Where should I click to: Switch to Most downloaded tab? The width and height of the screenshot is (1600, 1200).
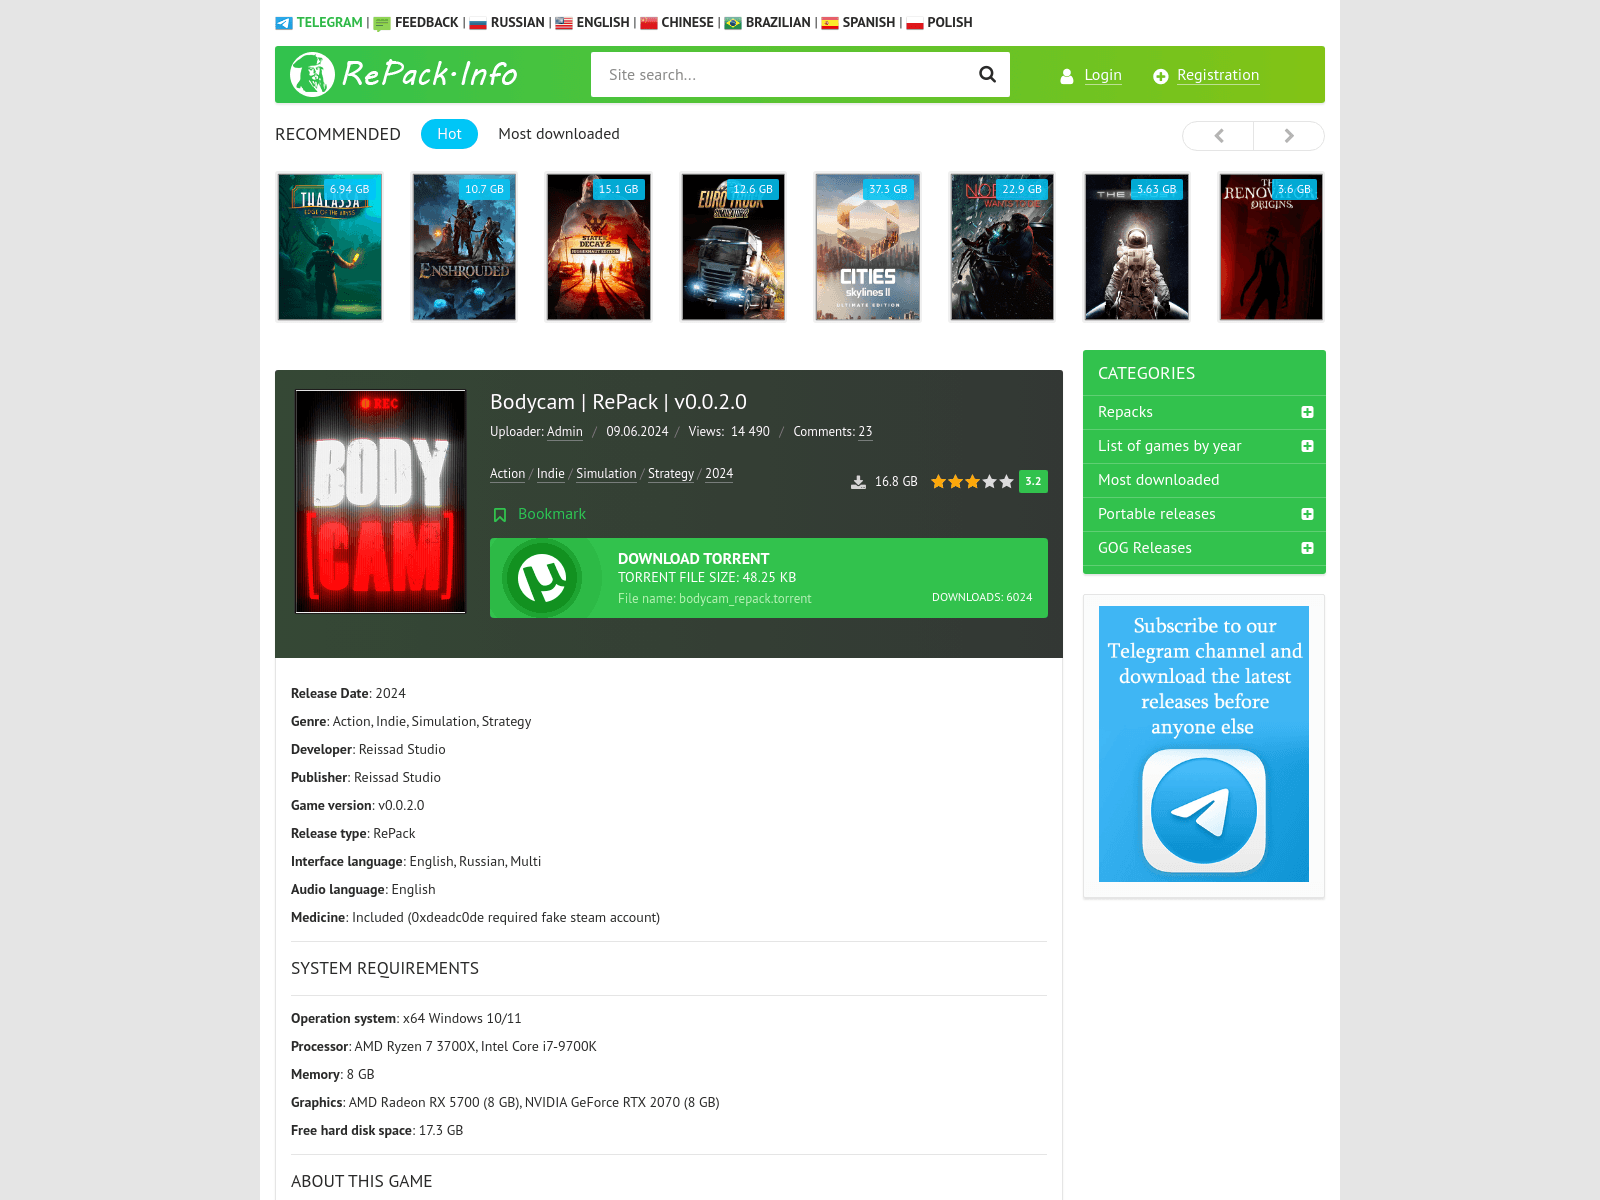click(559, 134)
